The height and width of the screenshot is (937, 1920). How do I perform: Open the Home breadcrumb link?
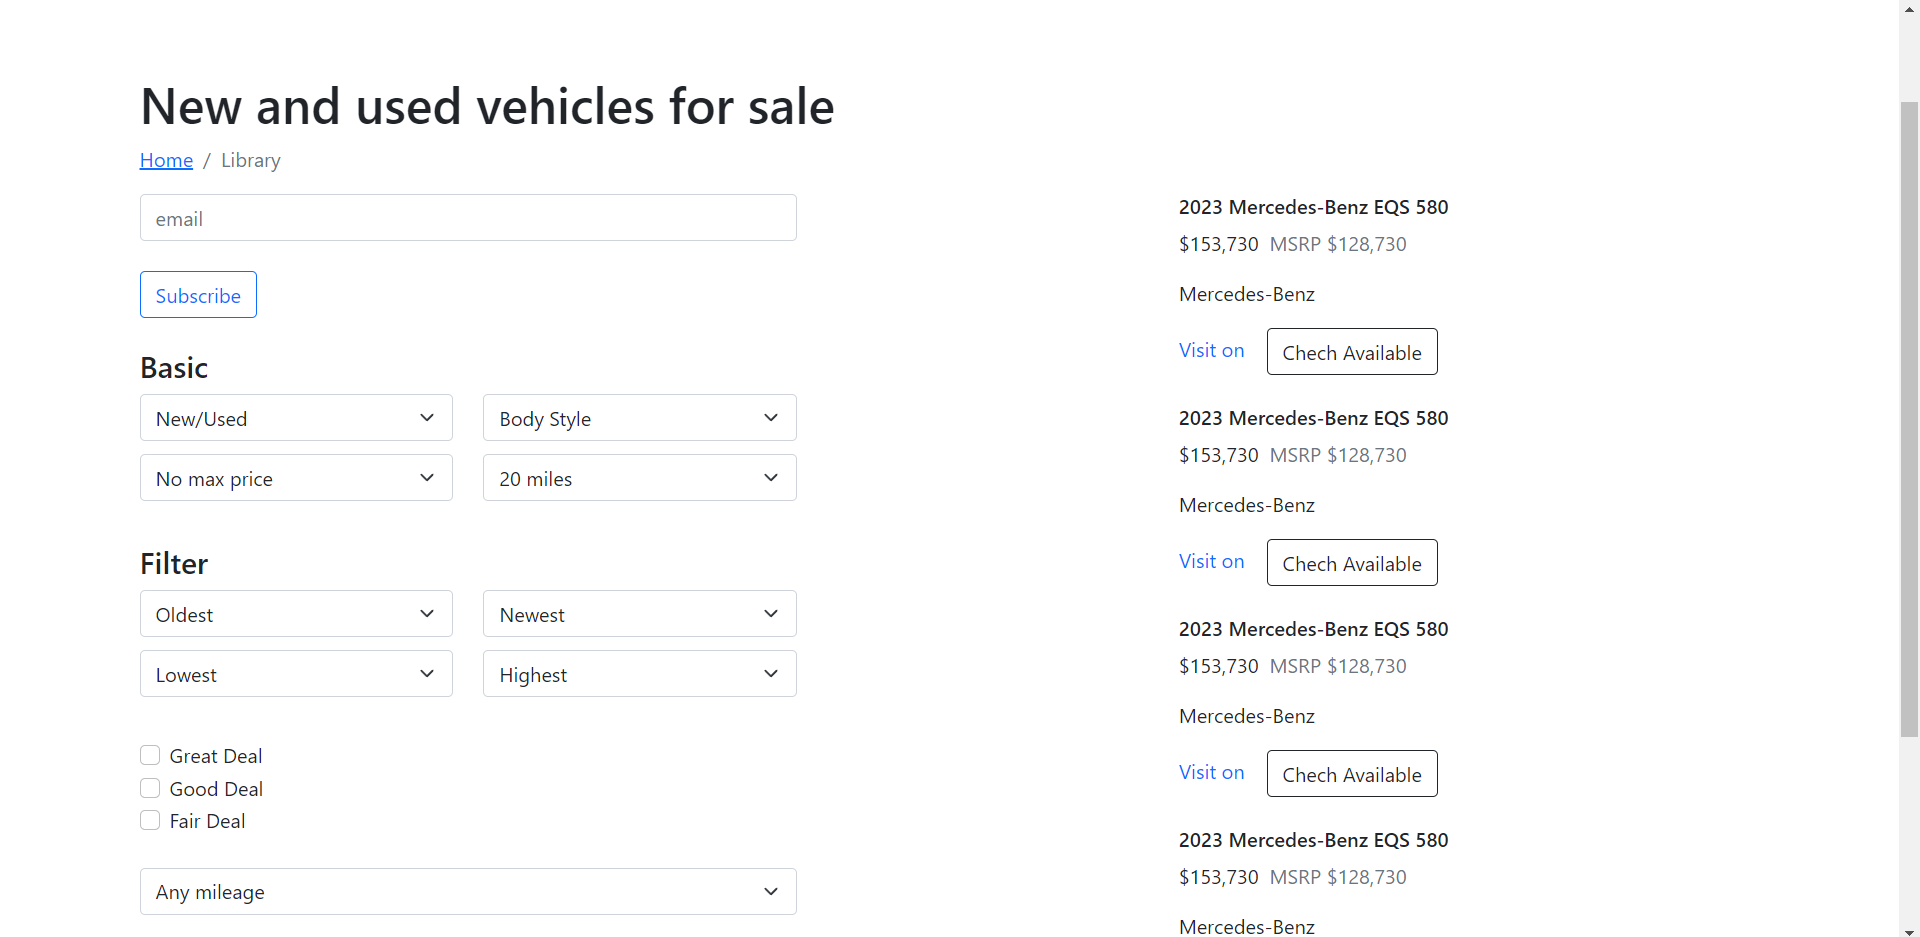click(166, 160)
